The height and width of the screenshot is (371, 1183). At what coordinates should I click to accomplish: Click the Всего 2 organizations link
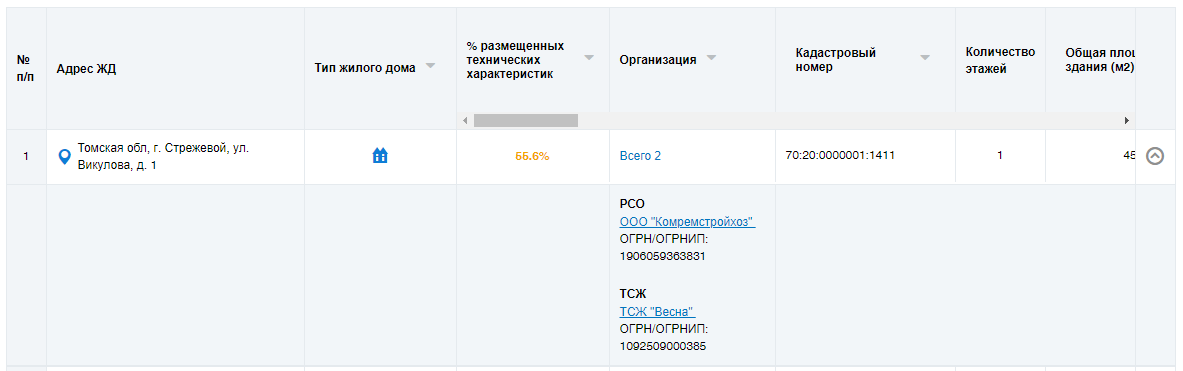(x=640, y=156)
